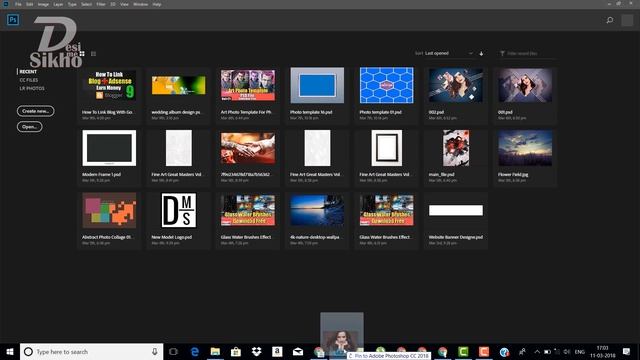Open the 002.psd thumbnail
This screenshot has height=360, width=640.
456,85
